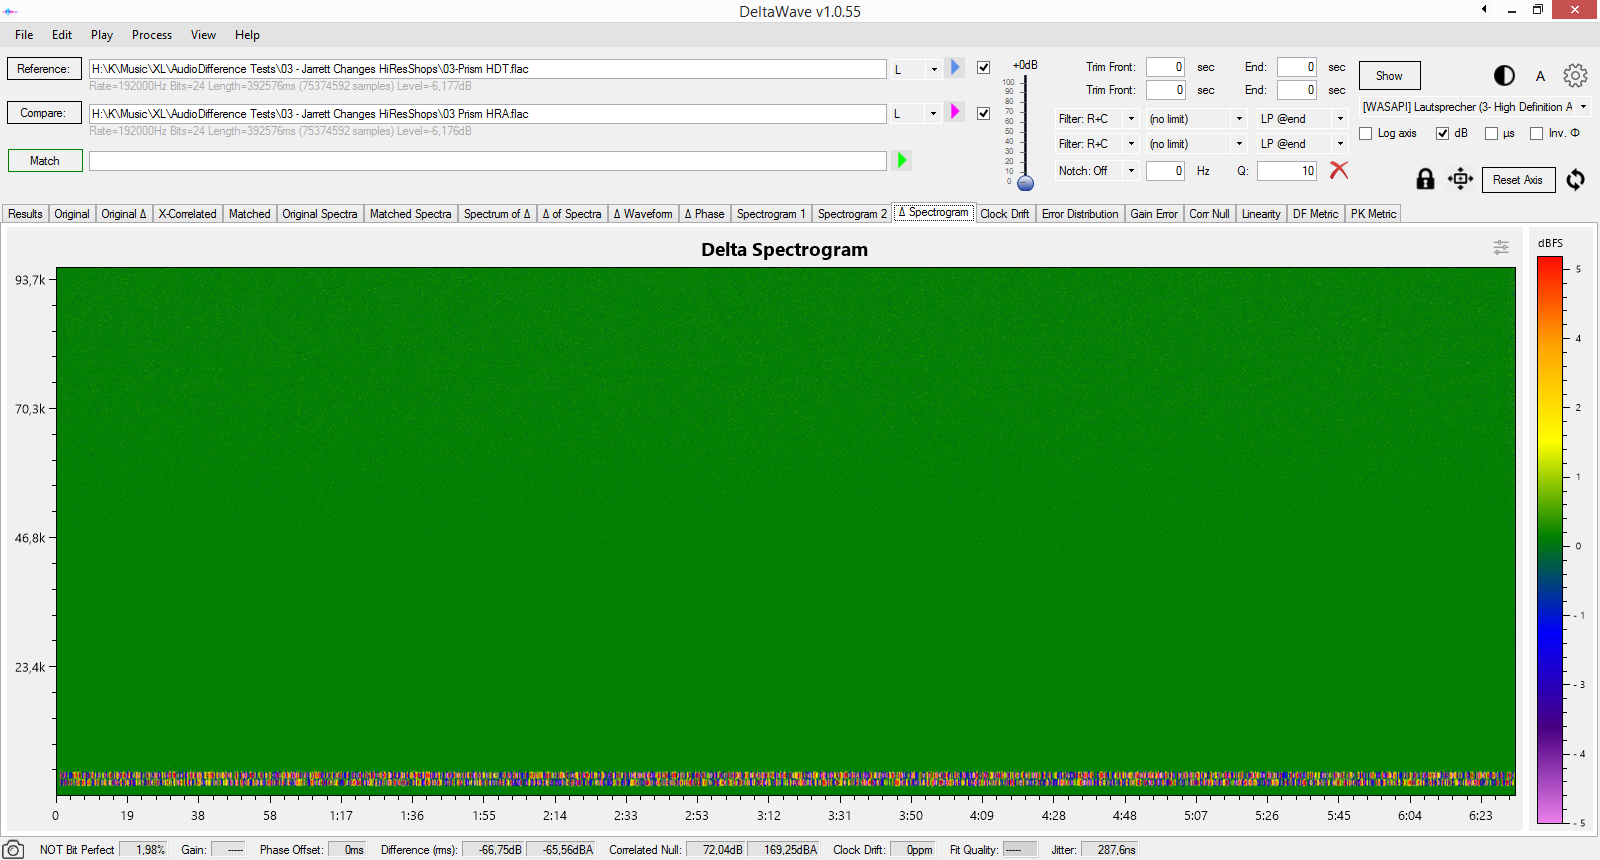Toggle the Reference file checkbox
This screenshot has width=1600, height=860.
pyautogui.click(x=983, y=68)
